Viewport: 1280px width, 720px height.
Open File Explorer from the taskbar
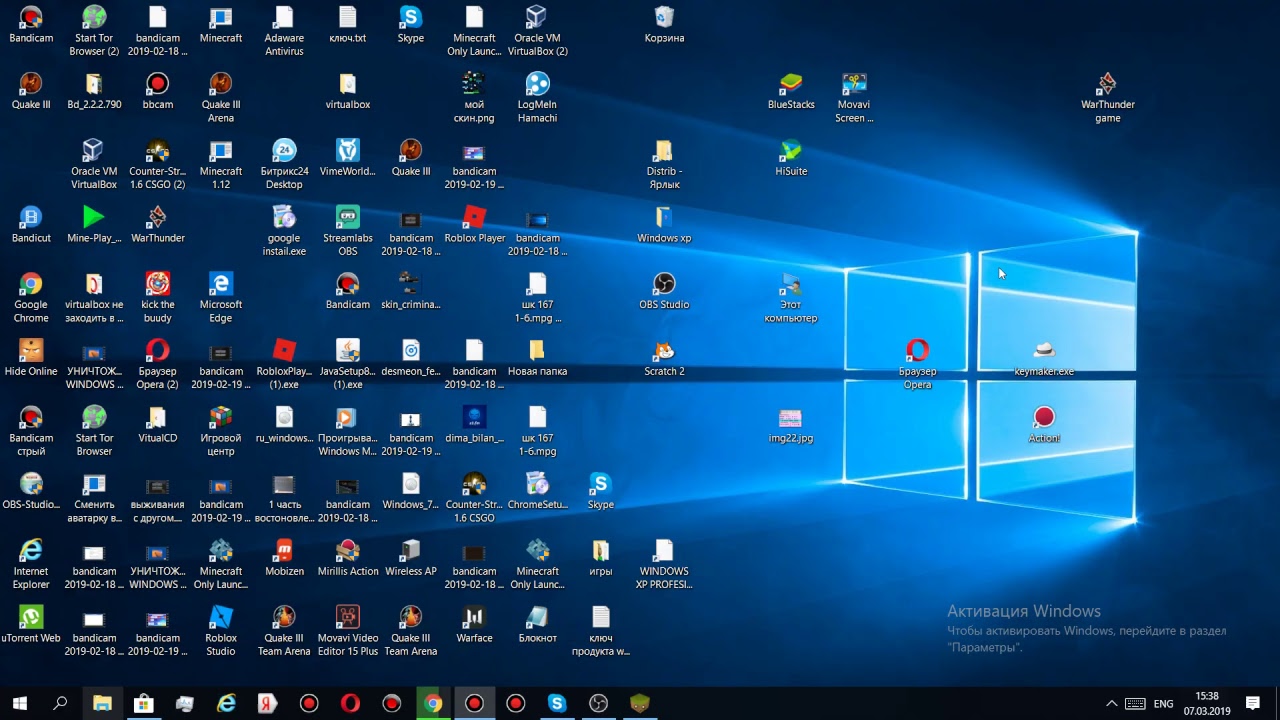pyautogui.click(x=102, y=703)
